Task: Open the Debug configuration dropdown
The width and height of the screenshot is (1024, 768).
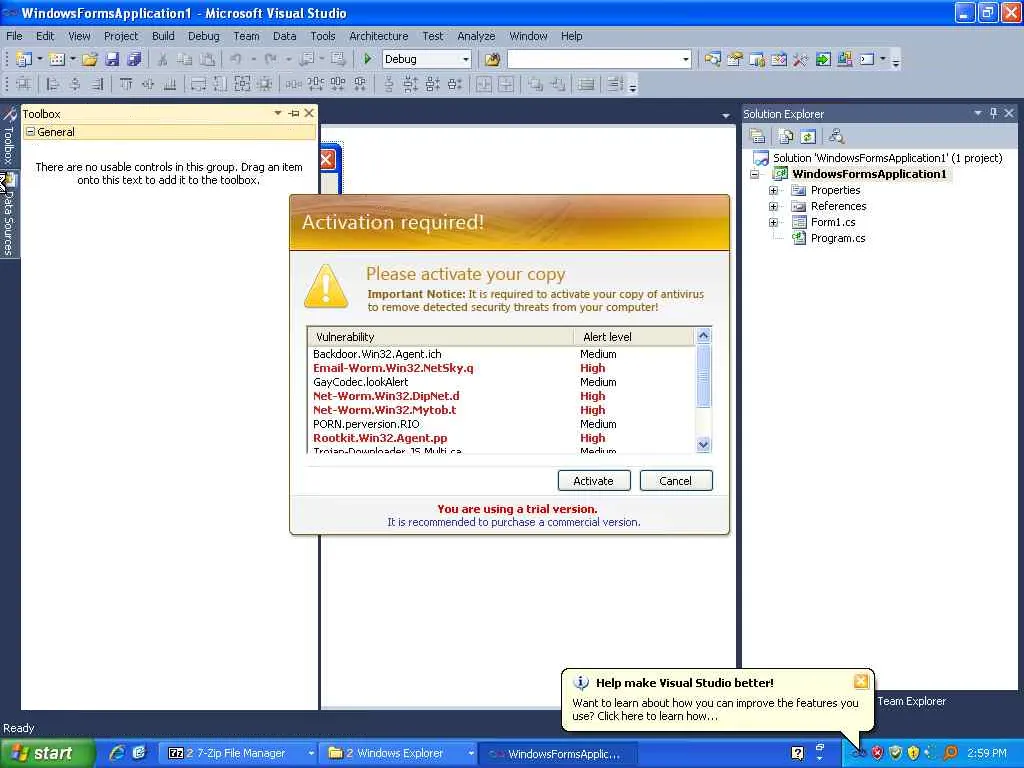Action: (x=466, y=59)
